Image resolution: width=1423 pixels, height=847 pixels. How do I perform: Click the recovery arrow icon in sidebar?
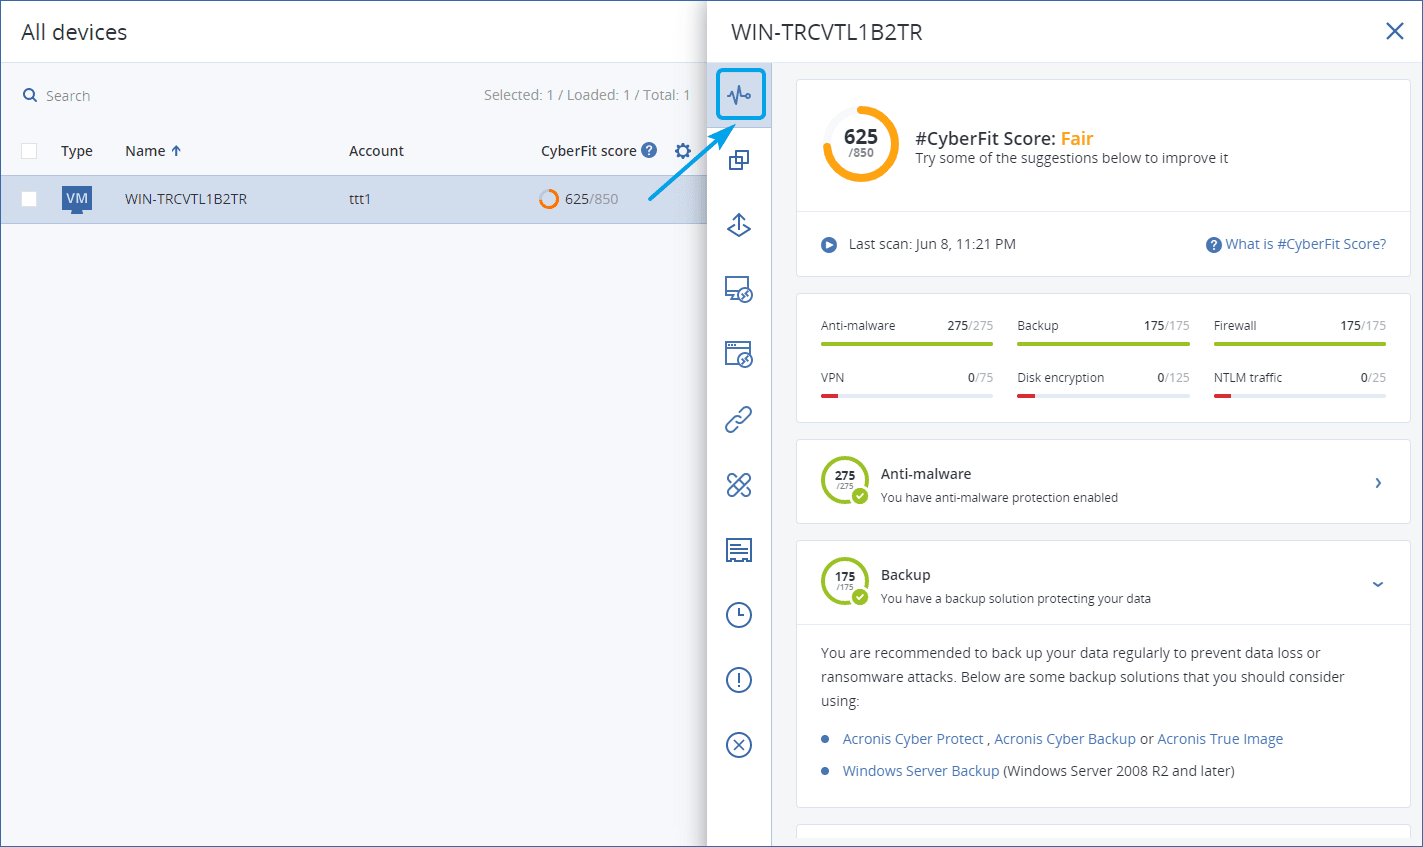[x=739, y=225]
